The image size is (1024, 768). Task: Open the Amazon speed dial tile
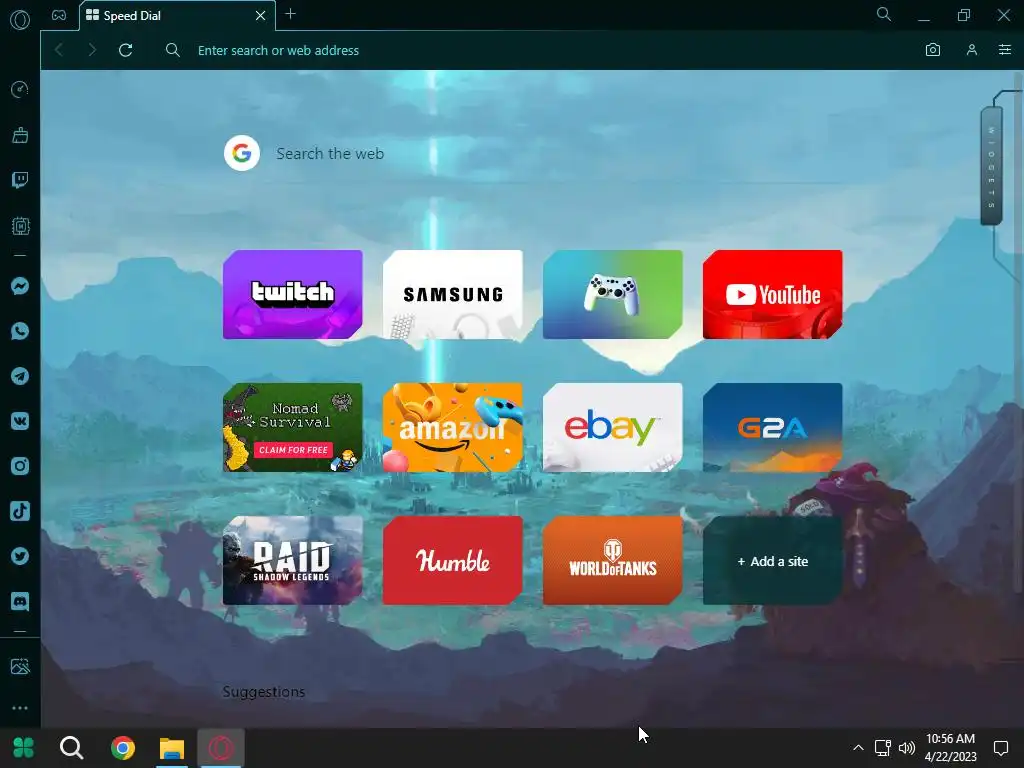[x=453, y=428]
